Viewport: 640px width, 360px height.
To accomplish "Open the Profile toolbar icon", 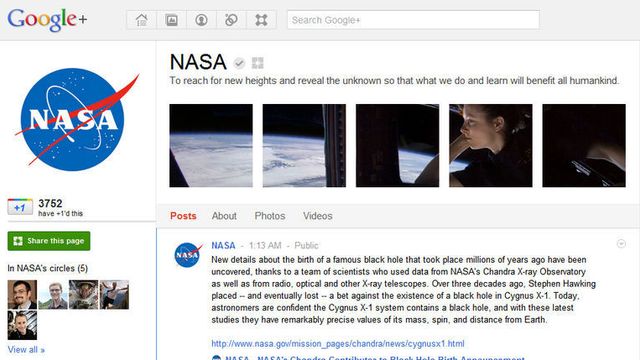I will 201,20.
